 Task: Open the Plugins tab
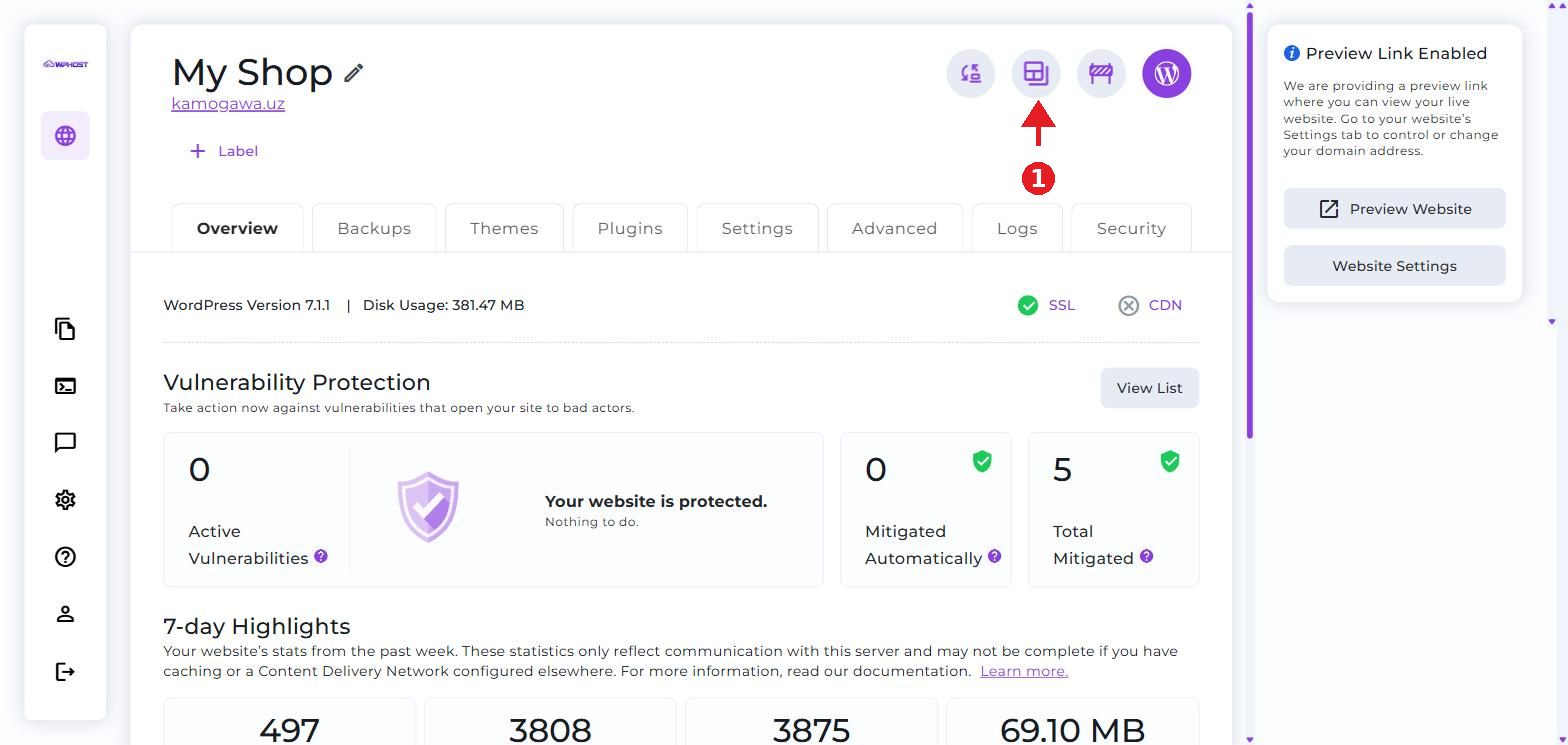click(630, 228)
